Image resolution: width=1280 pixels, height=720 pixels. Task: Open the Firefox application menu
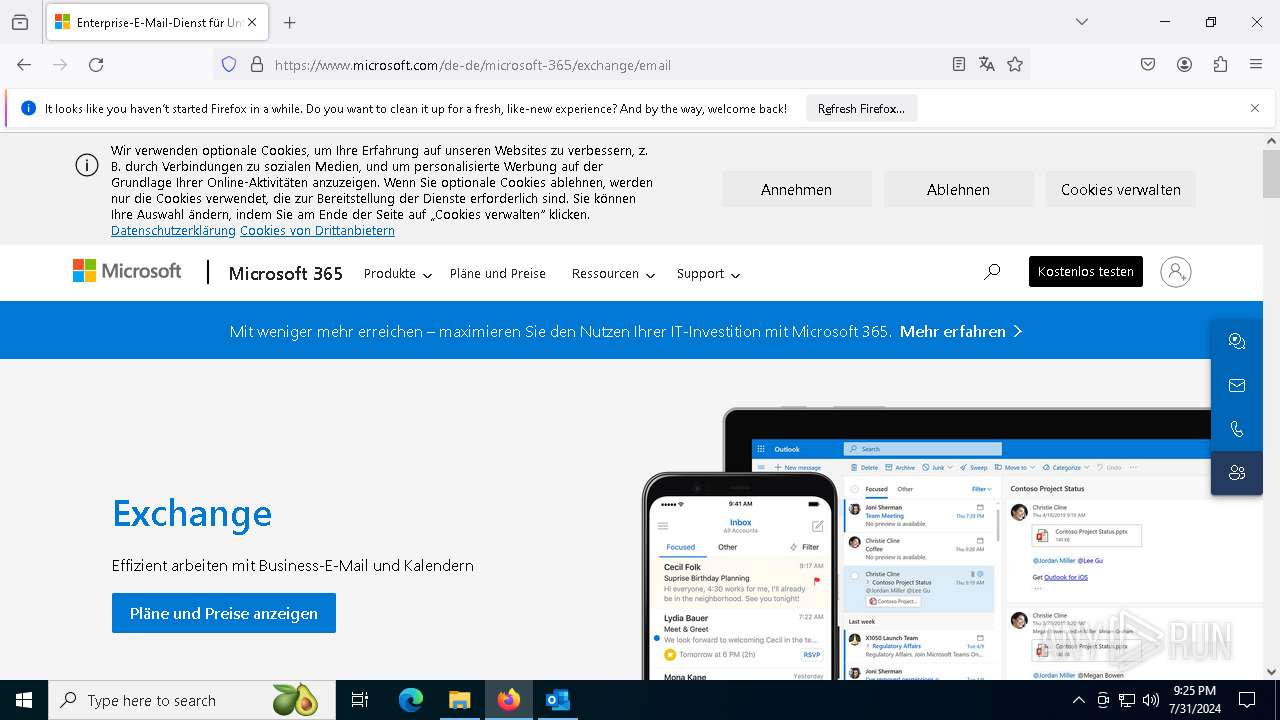coord(1256,64)
